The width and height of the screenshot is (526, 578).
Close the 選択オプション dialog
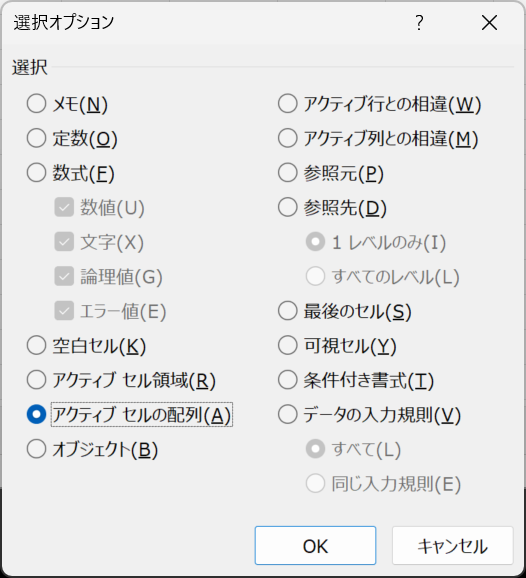coord(490,23)
